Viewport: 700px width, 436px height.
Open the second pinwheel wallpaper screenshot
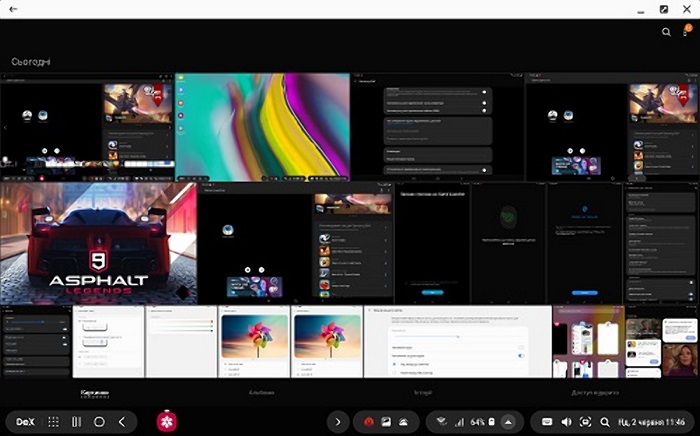(327, 341)
